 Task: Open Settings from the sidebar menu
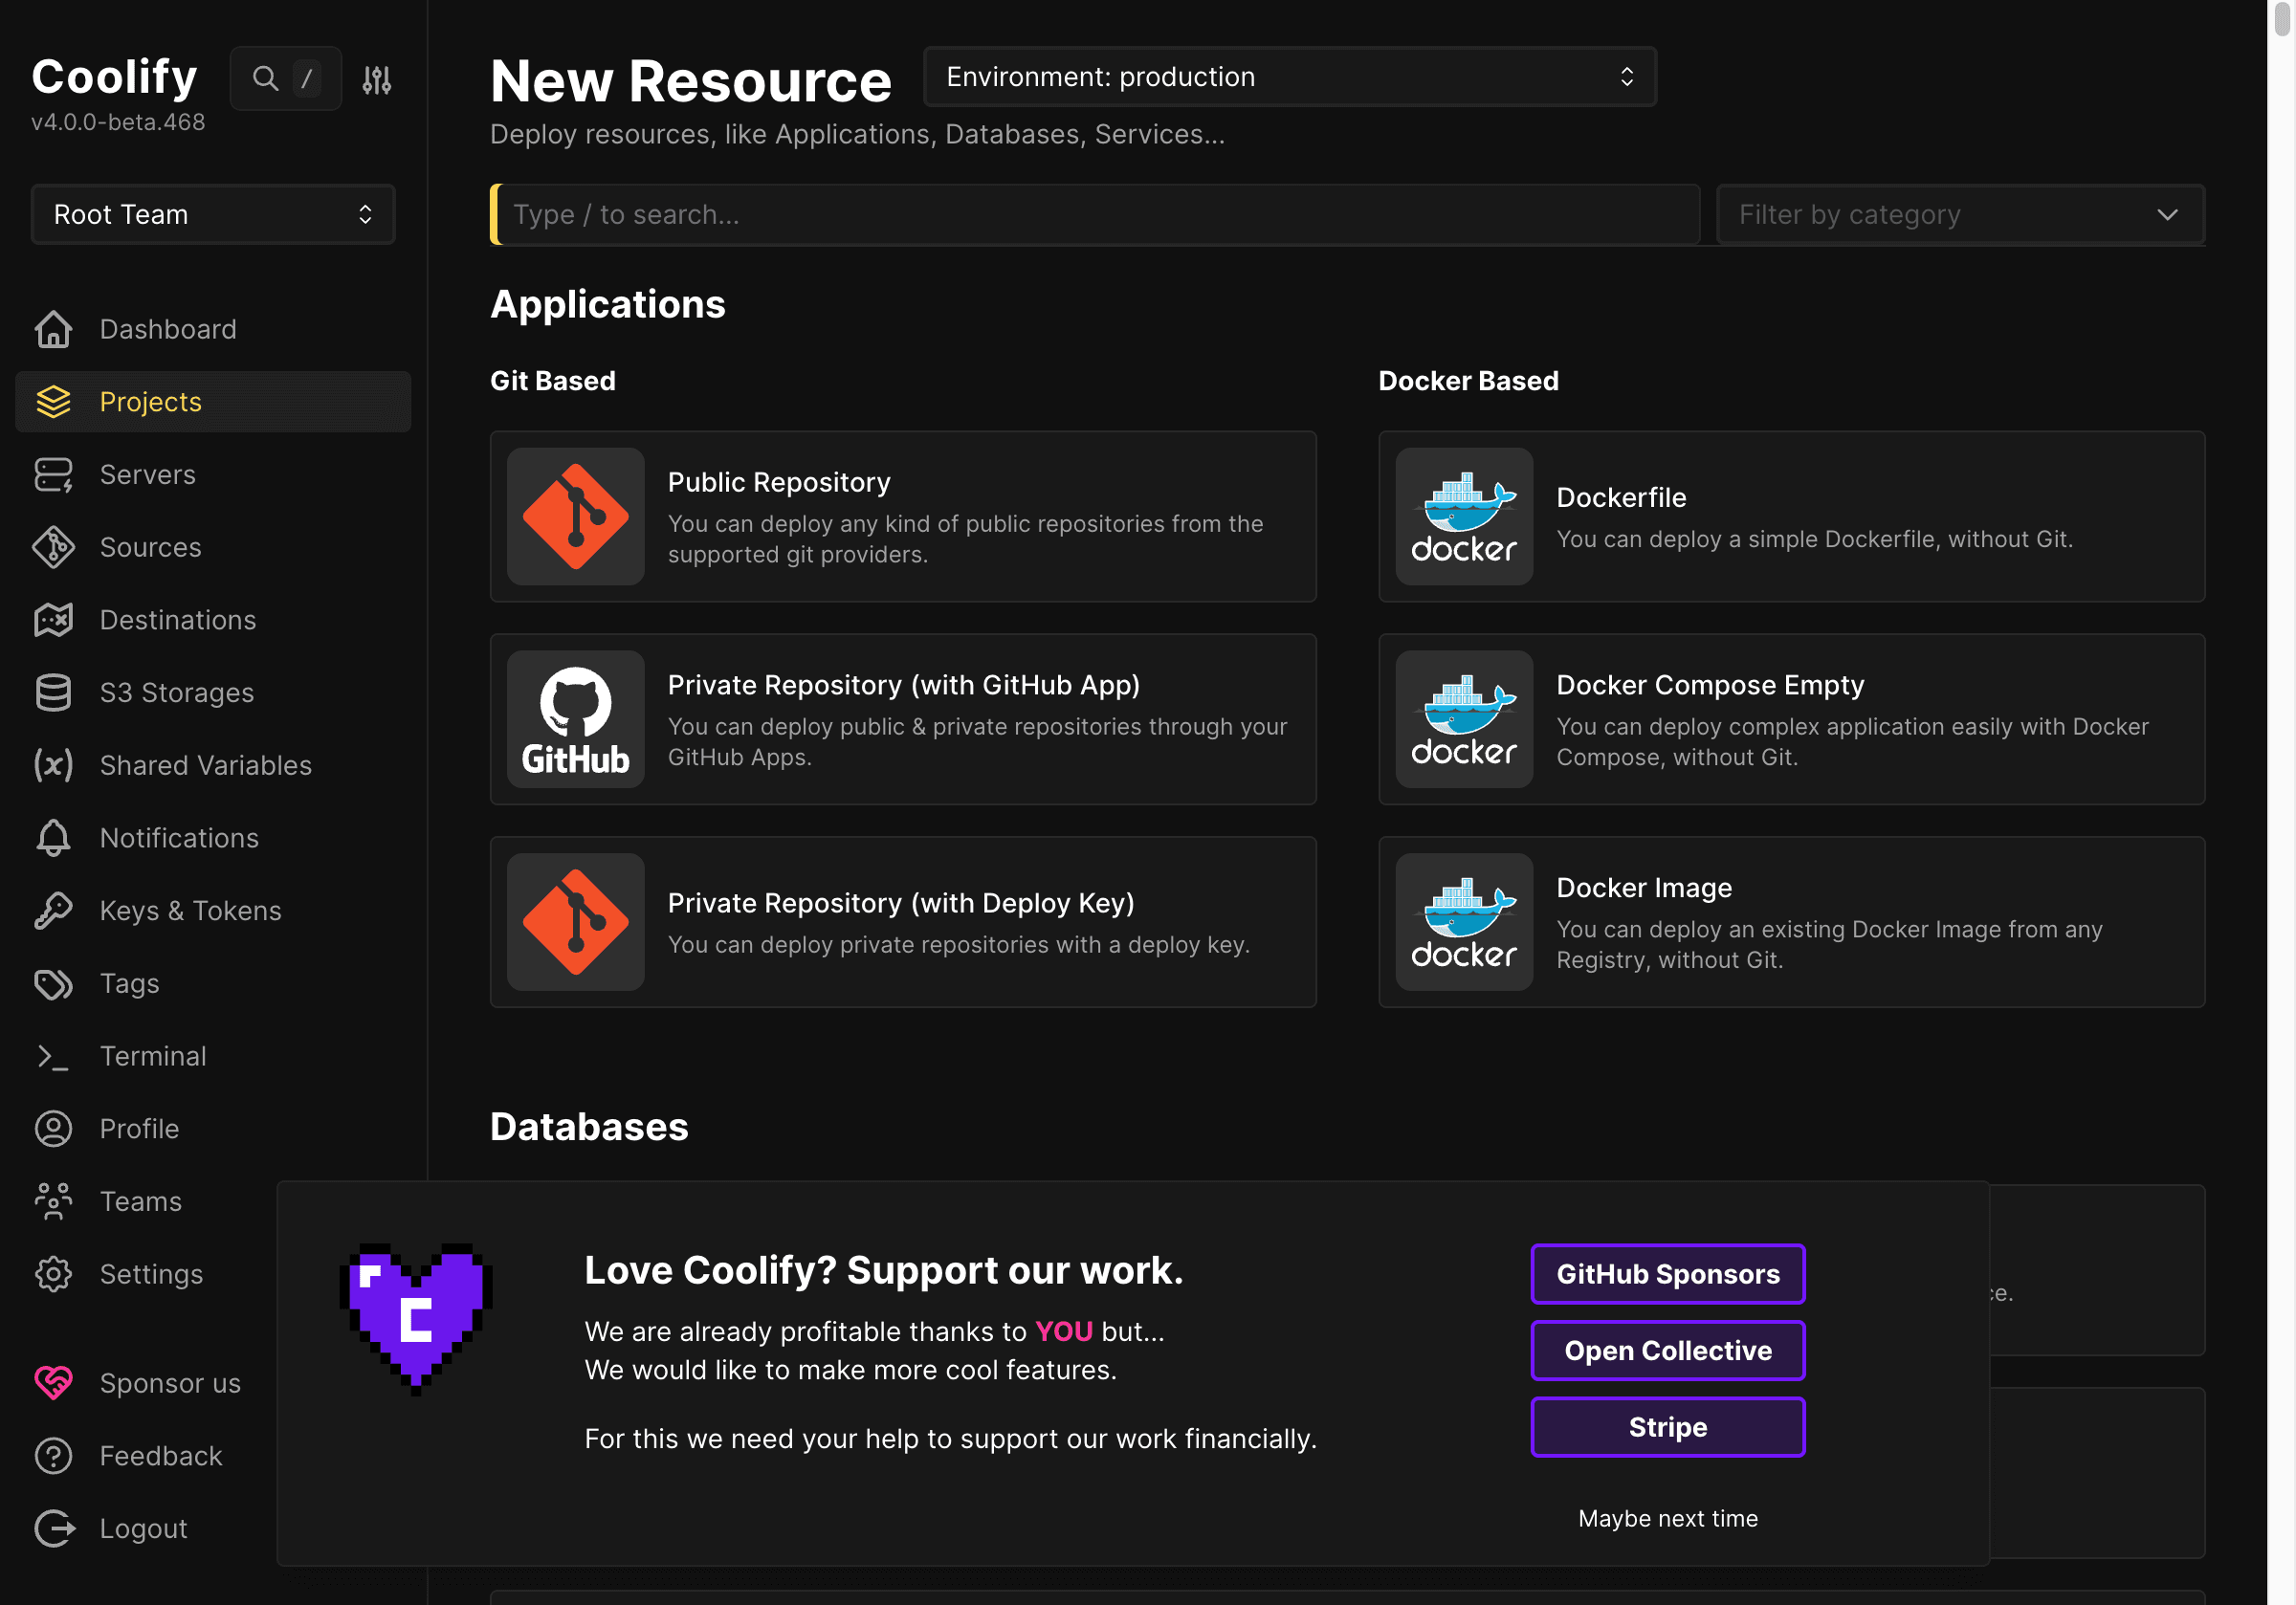click(152, 1273)
